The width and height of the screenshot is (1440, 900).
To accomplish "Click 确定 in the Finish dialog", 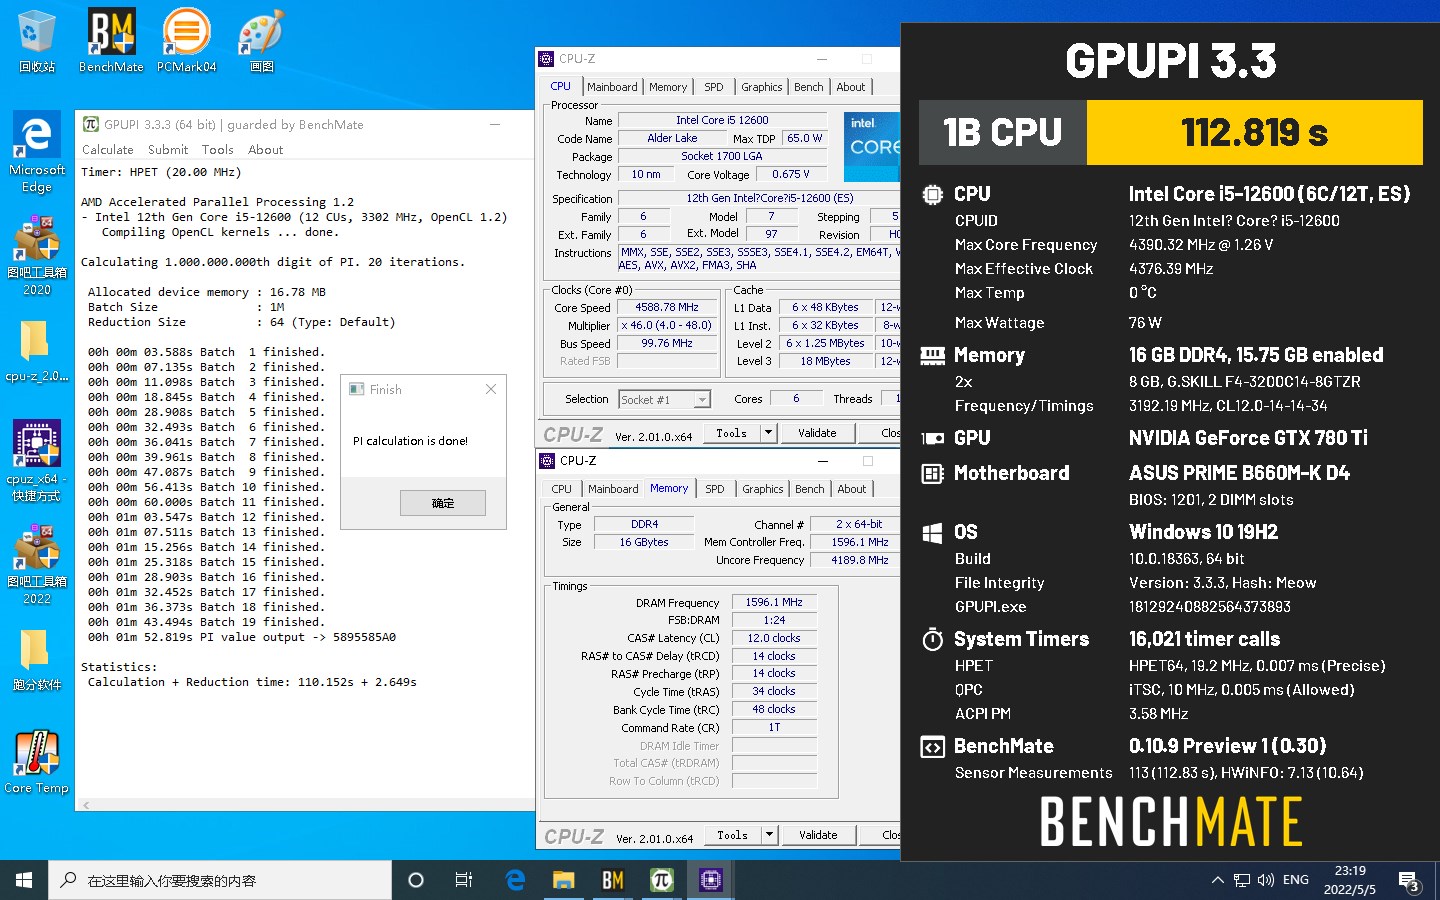I will tap(443, 503).
